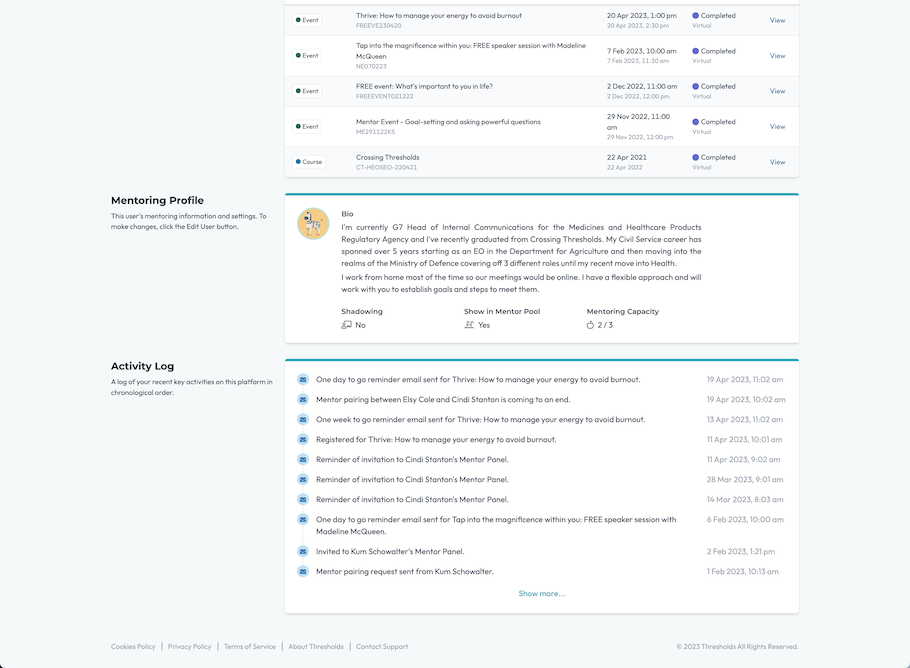View the Thrive energy burnout event
This screenshot has height=668, width=910.
pyautogui.click(x=777, y=20)
